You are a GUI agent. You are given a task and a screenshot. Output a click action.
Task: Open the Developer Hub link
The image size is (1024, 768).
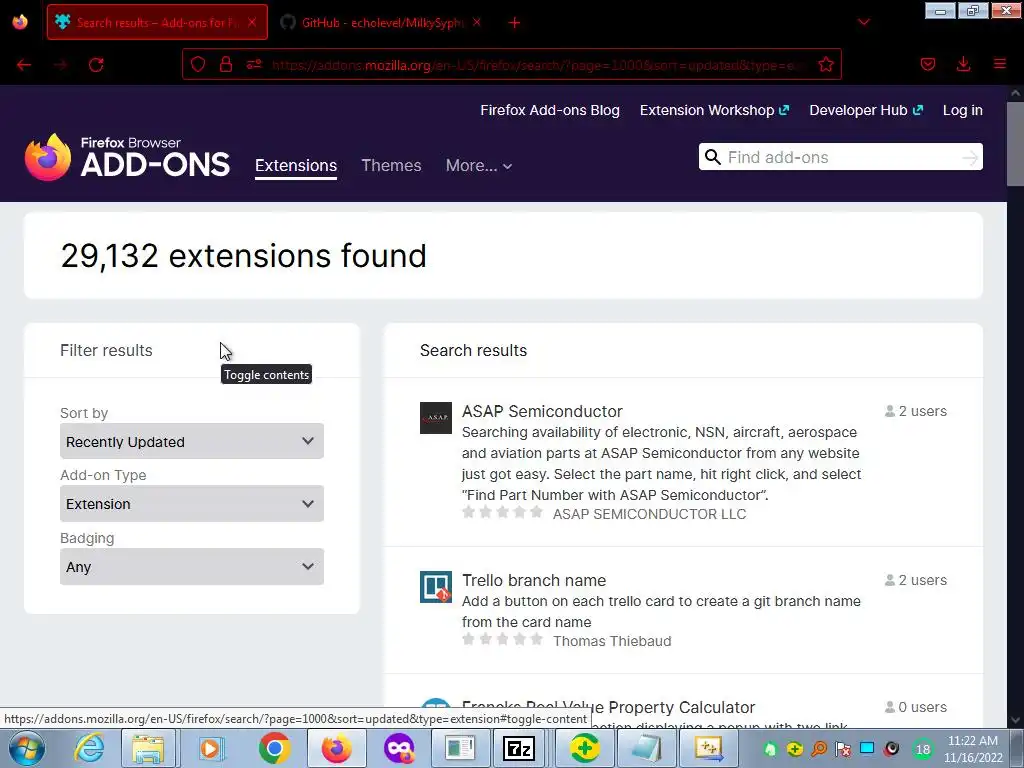pyautogui.click(x=866, y=110)
